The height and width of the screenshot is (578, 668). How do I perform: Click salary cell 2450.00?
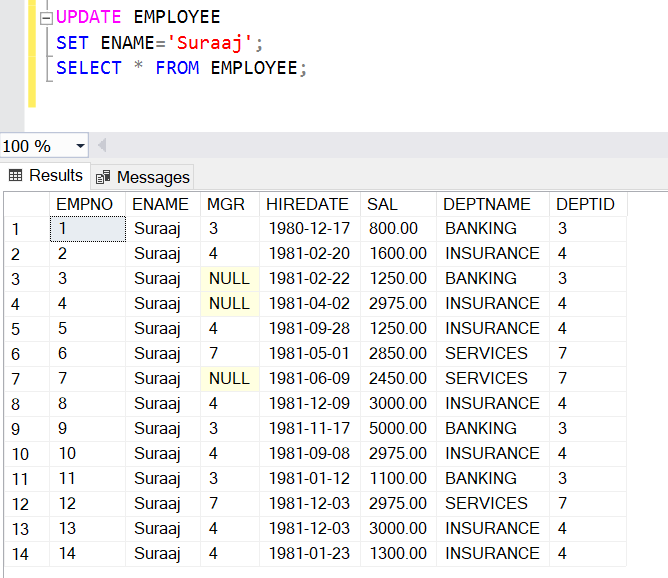tap(398, 379)
